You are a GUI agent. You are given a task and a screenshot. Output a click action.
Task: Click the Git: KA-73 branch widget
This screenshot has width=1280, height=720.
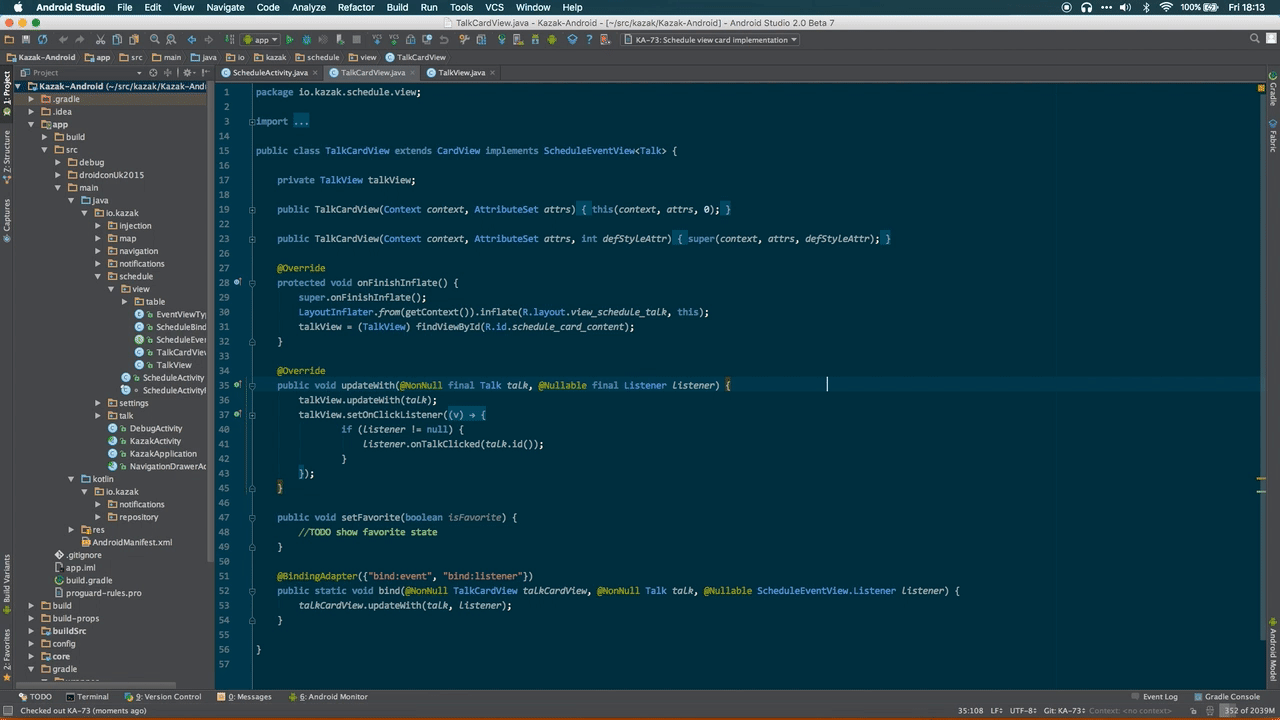click(1065, 711)
